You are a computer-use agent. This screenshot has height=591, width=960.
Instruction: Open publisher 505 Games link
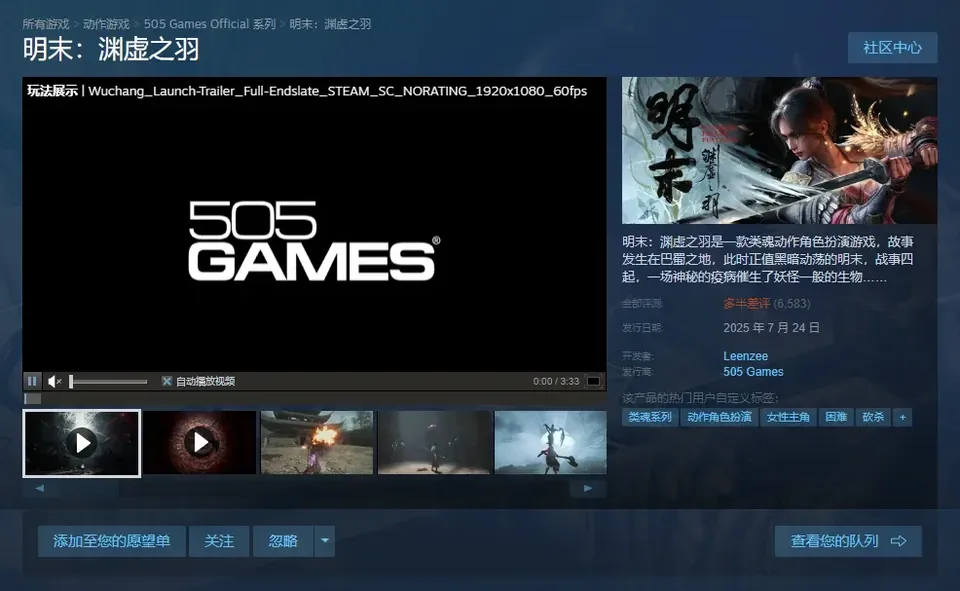753,372
